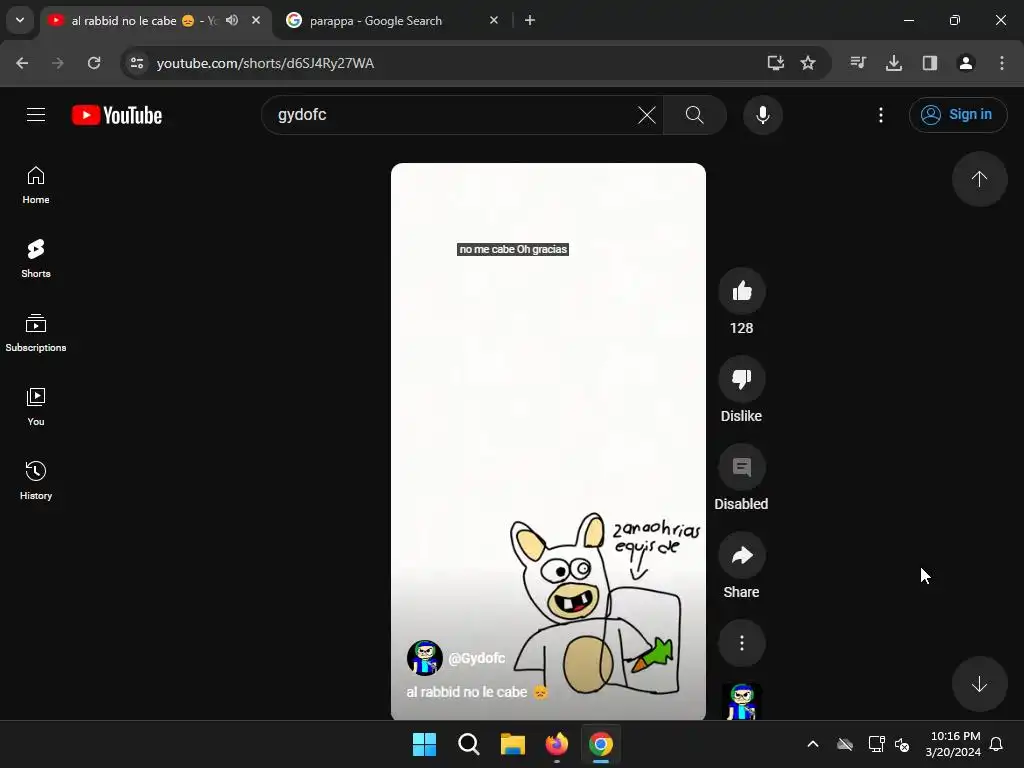Image resolution: width=1024 pixels, height=768 pixels.
Task: Open a new browser tab
Action: tap(530, 20)
